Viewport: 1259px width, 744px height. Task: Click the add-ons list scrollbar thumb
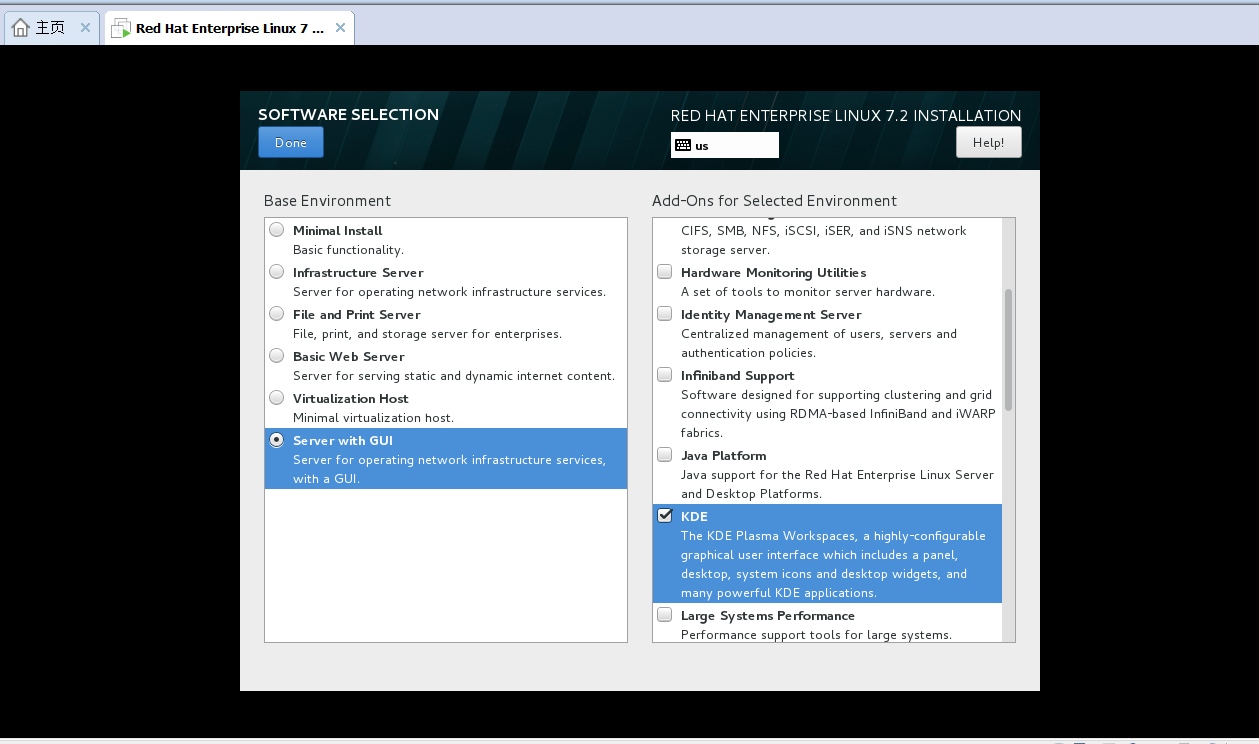[1008, 350]
